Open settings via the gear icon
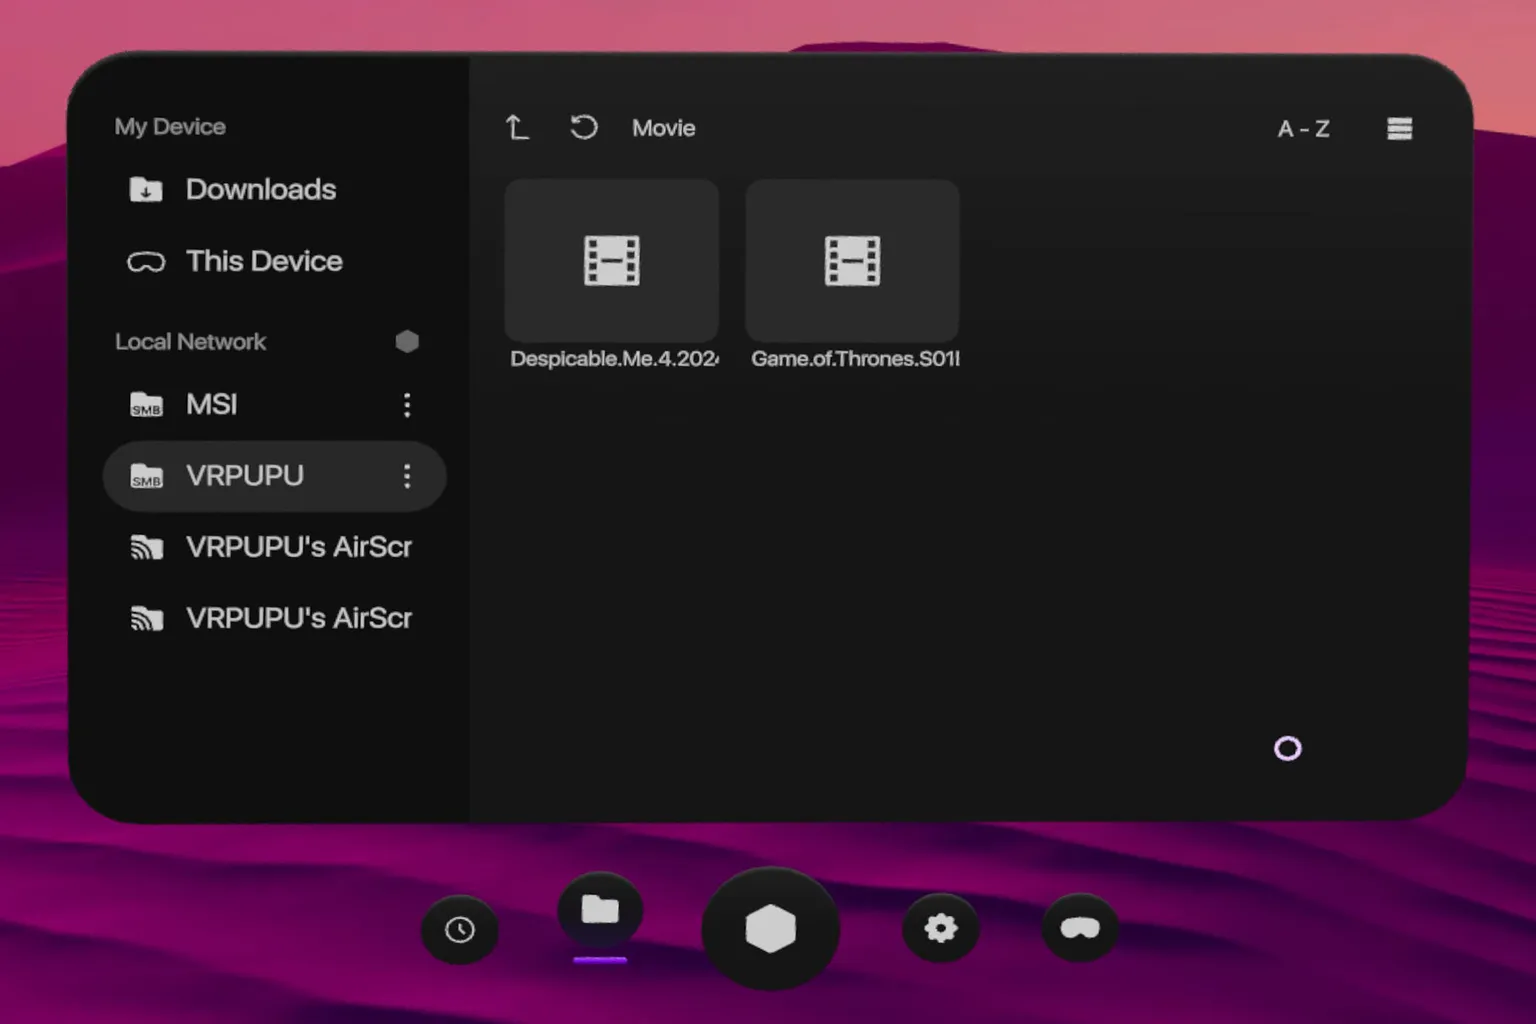1536x1024 pixels. click(x=941, y=929)
